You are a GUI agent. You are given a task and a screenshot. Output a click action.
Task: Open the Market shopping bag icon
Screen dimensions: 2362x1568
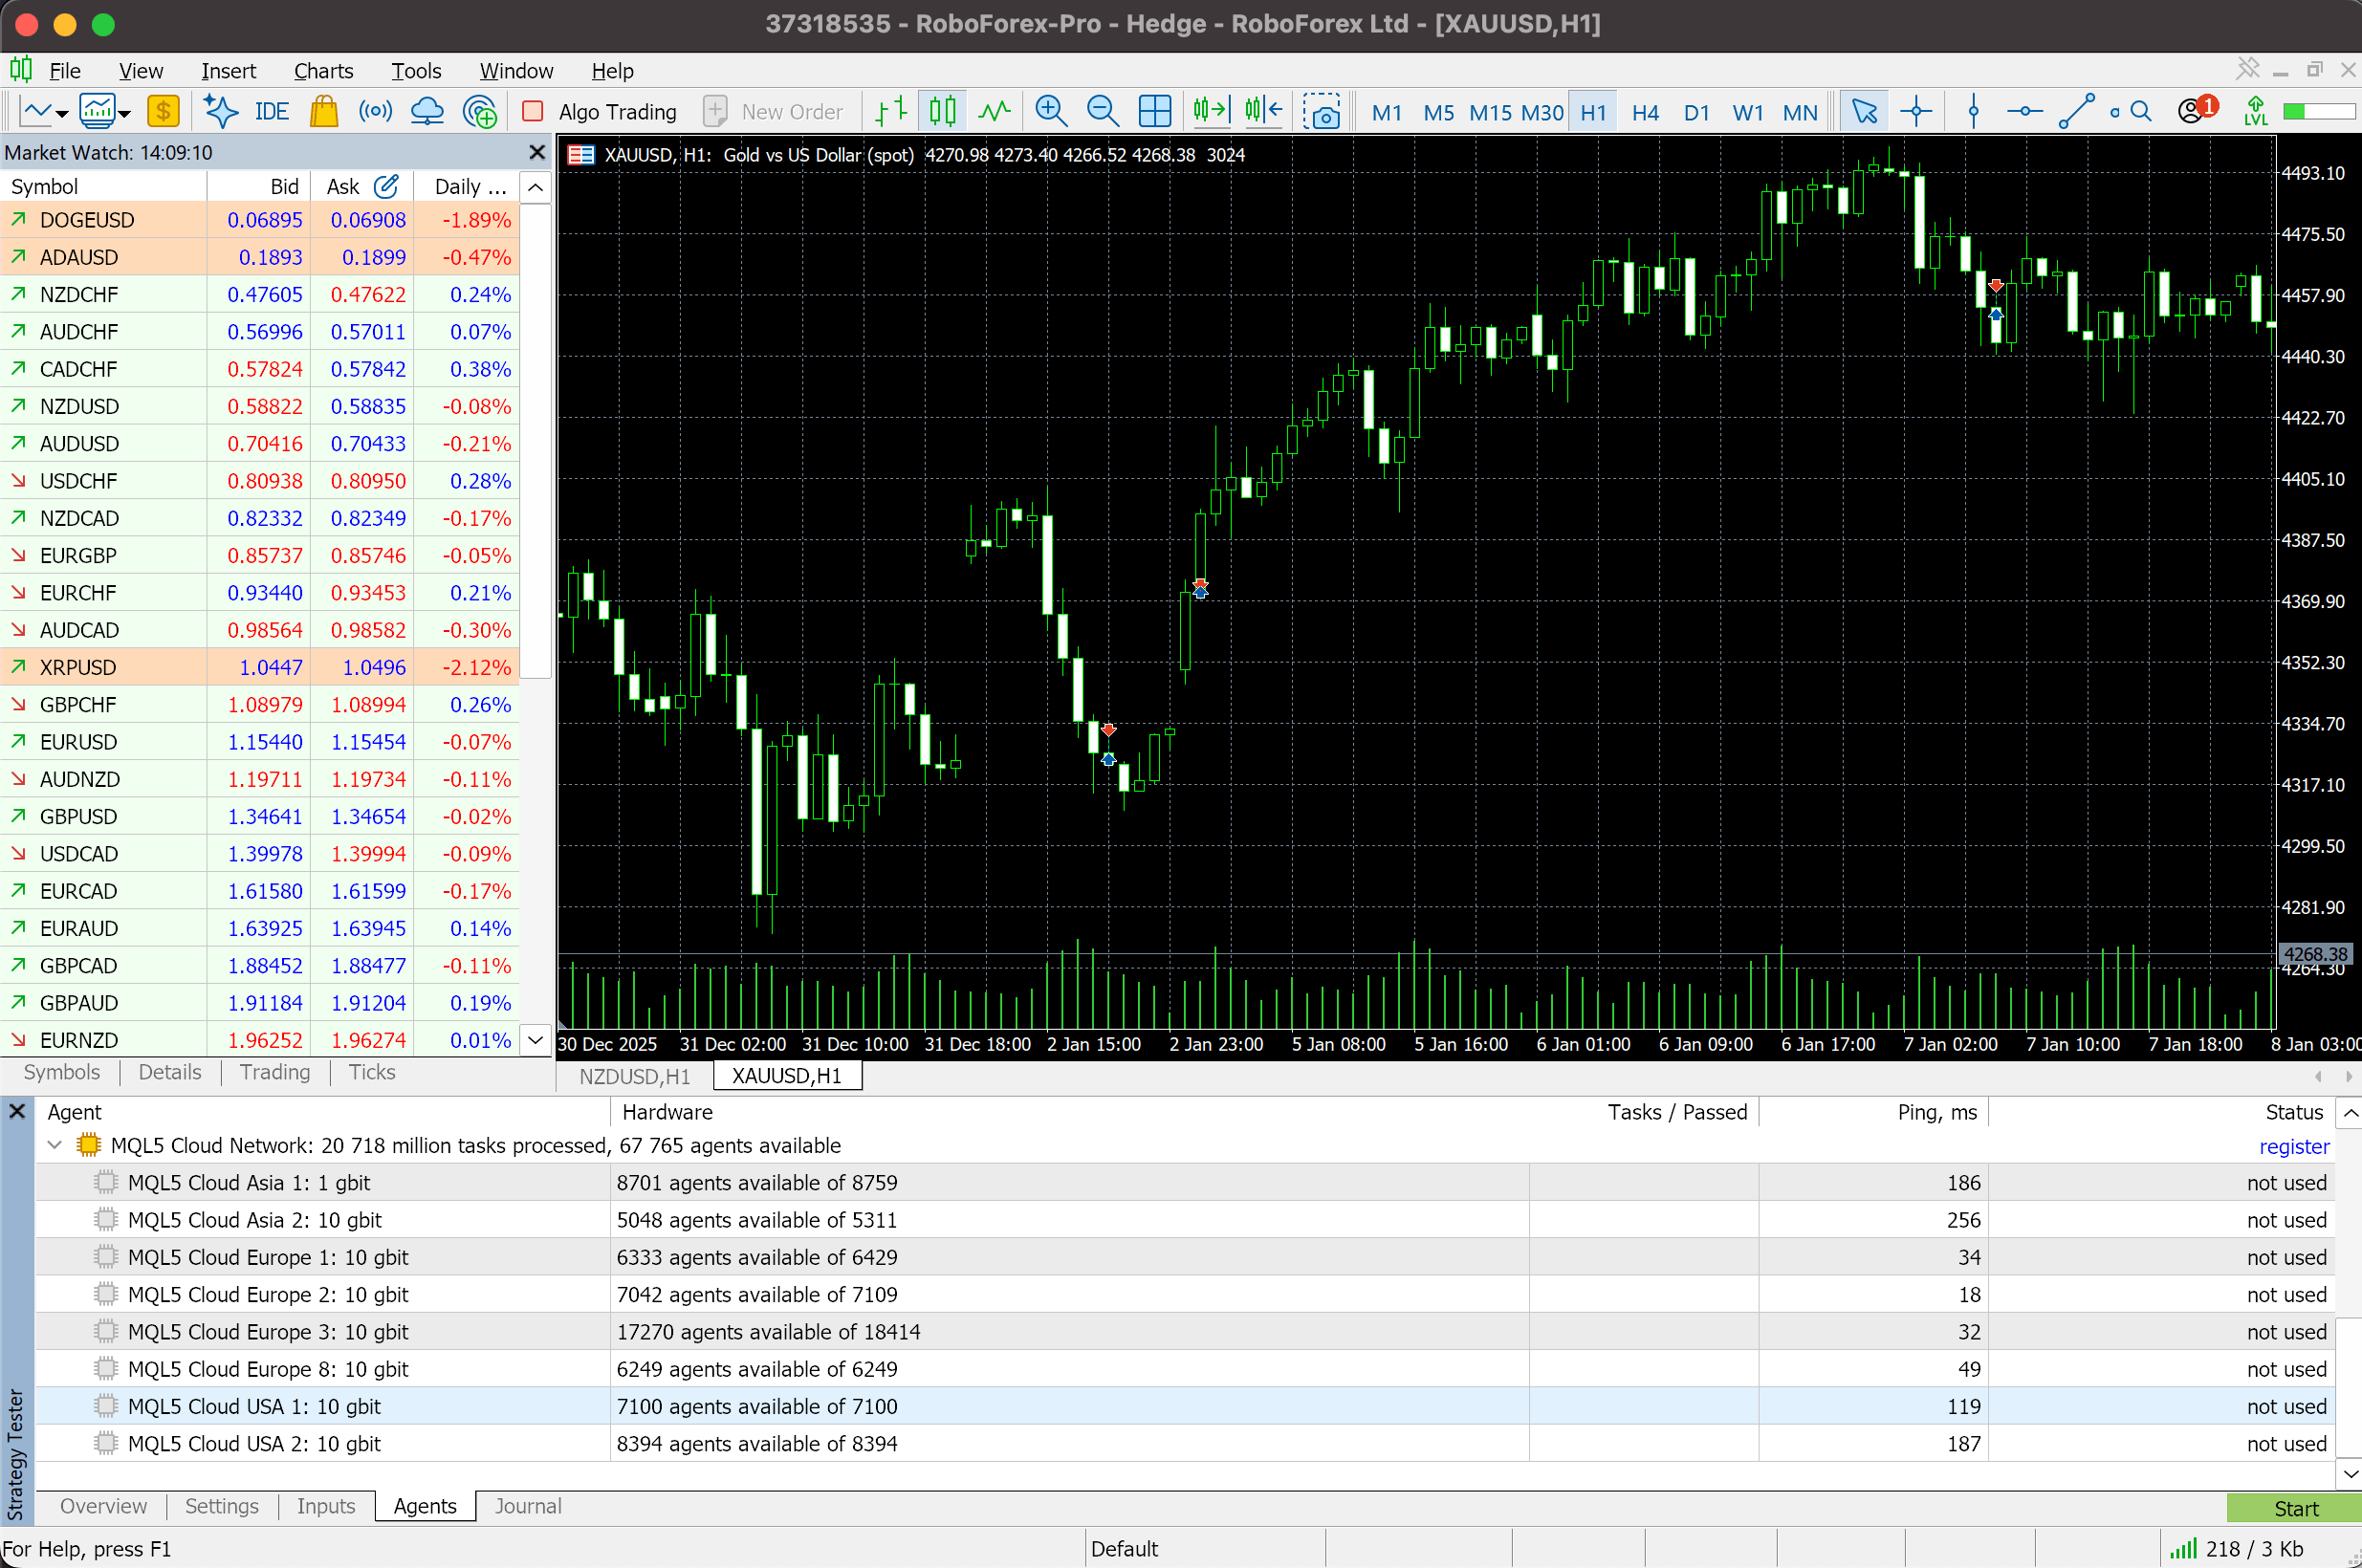[323, 111]
